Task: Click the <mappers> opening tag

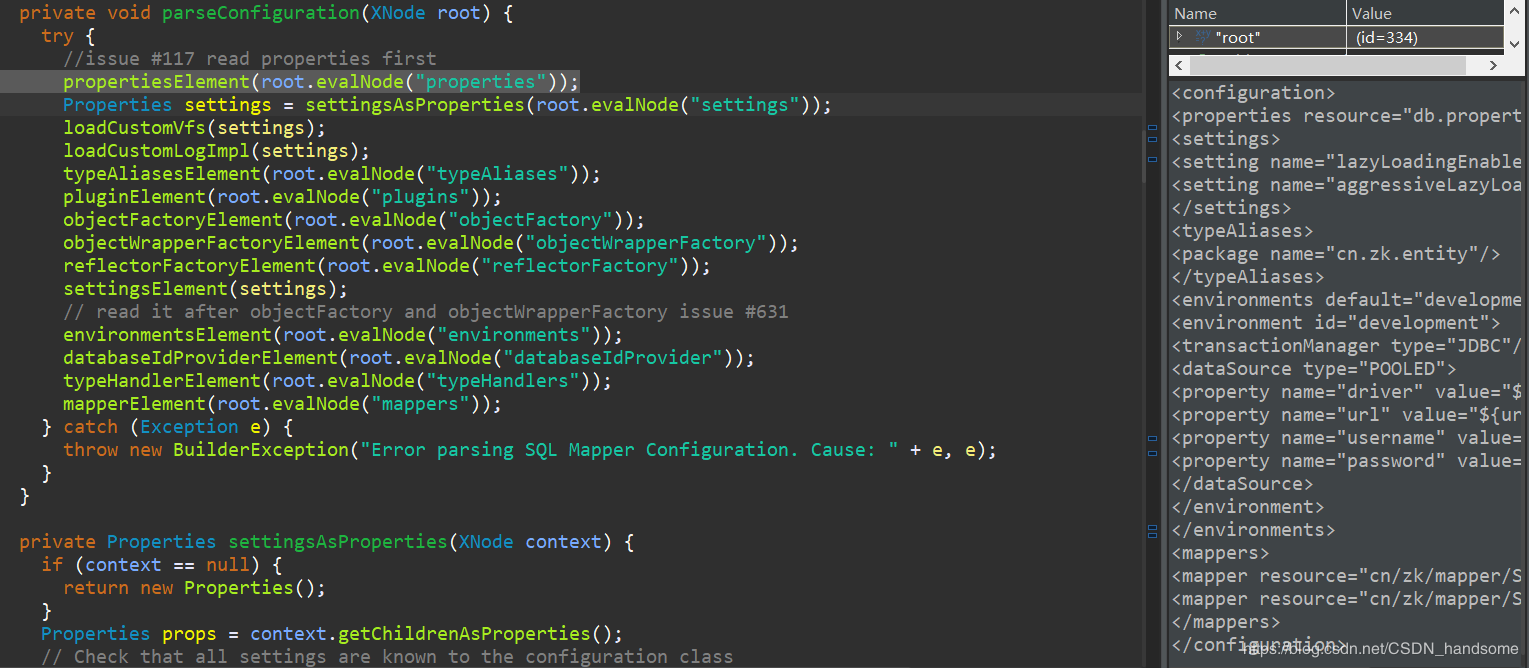Action: click(1220, 553)
